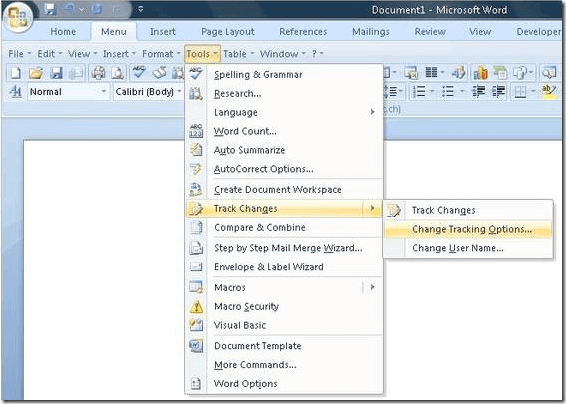Apply numbered list formatting
This screenshot has width=566, height=404.
pos(419,92)
